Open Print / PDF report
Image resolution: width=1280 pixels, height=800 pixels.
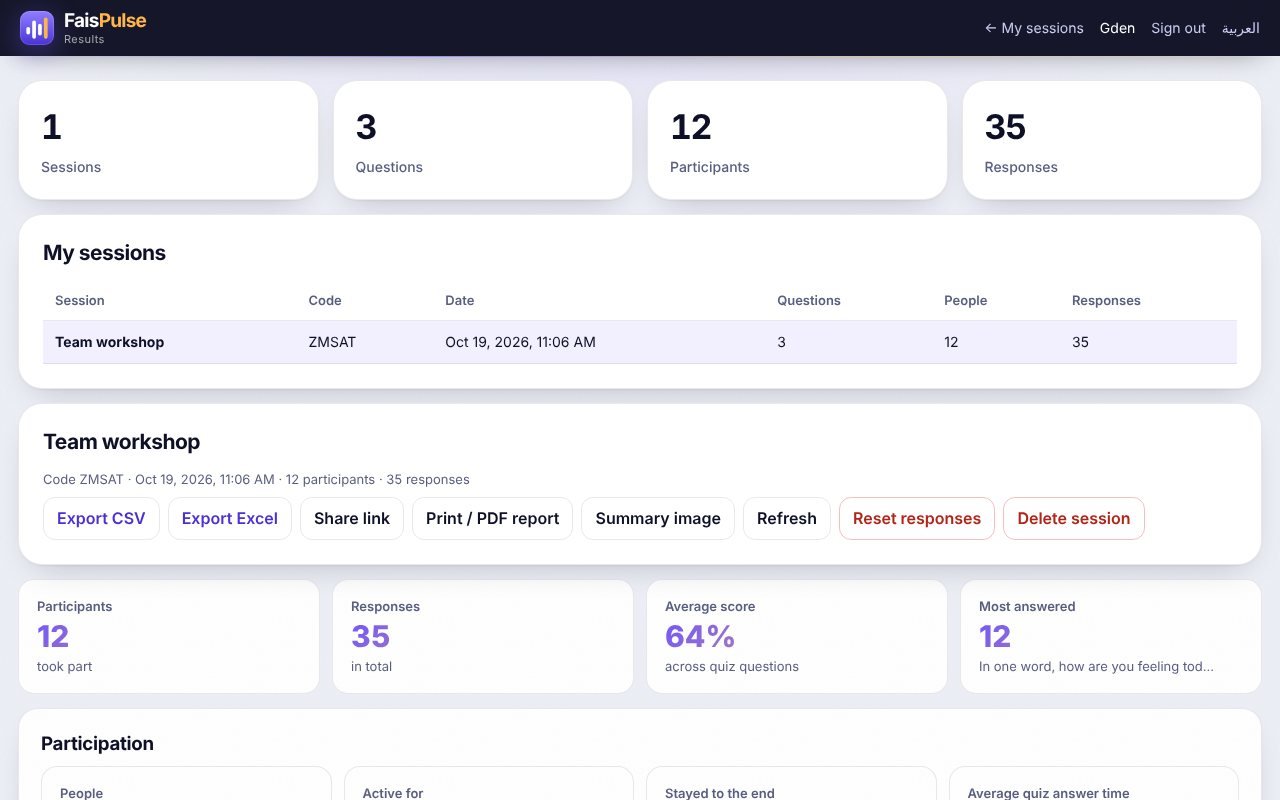click(492, 518)
